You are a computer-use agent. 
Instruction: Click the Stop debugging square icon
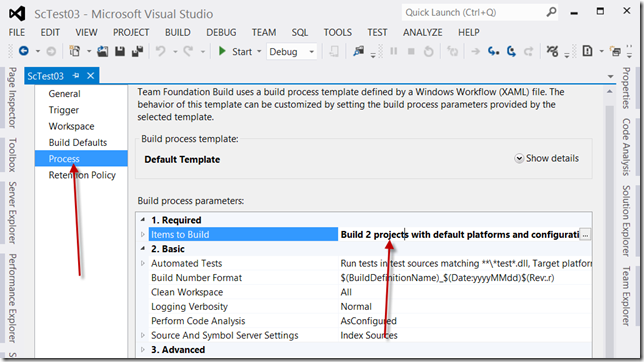411,51
